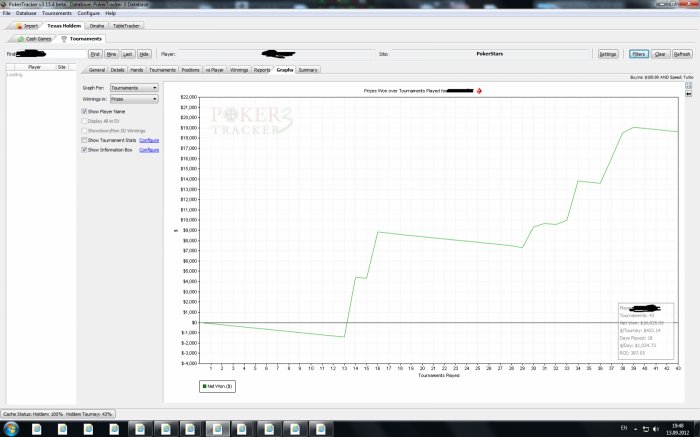Click the Hide button
Viewport: 700px width, 437px height.
point(144,54)
